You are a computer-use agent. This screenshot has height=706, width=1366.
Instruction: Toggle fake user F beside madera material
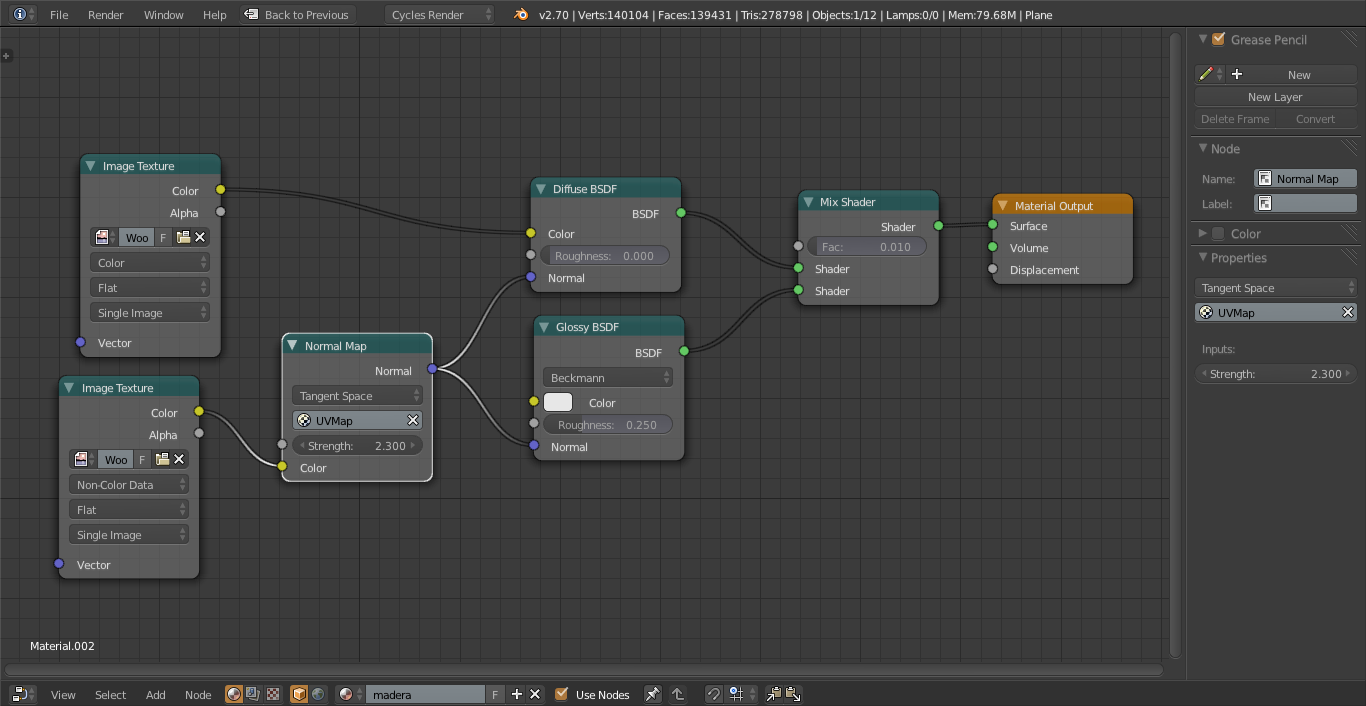(496, 694)
